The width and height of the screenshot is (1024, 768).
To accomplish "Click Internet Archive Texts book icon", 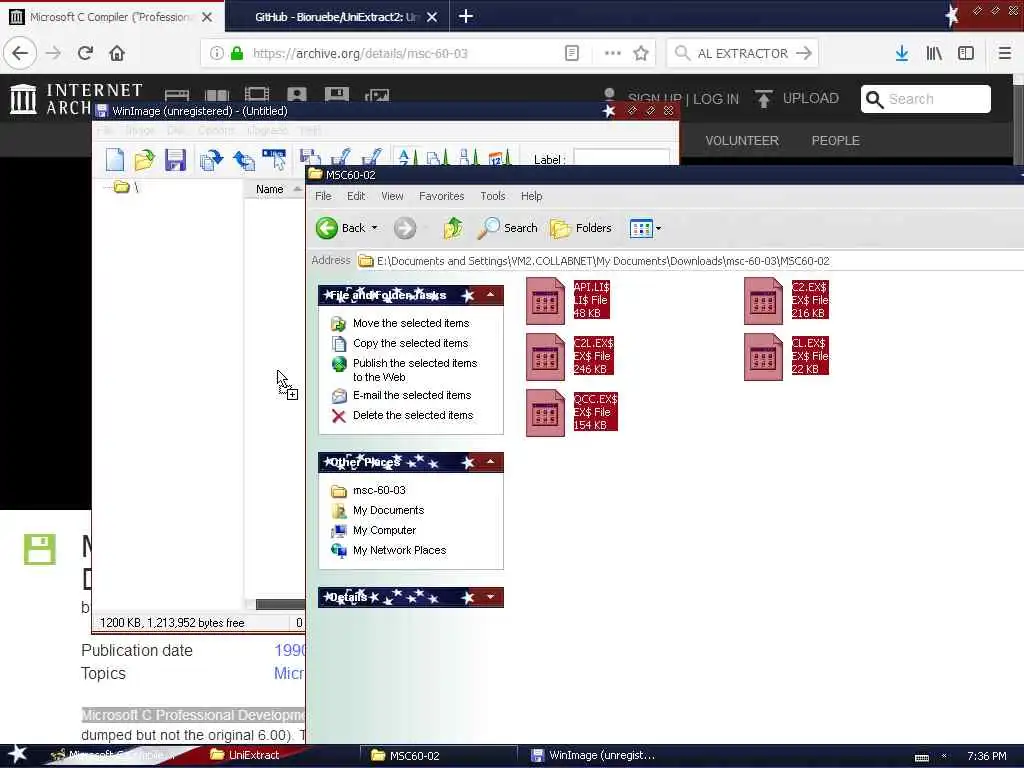I will click(217, 95).
